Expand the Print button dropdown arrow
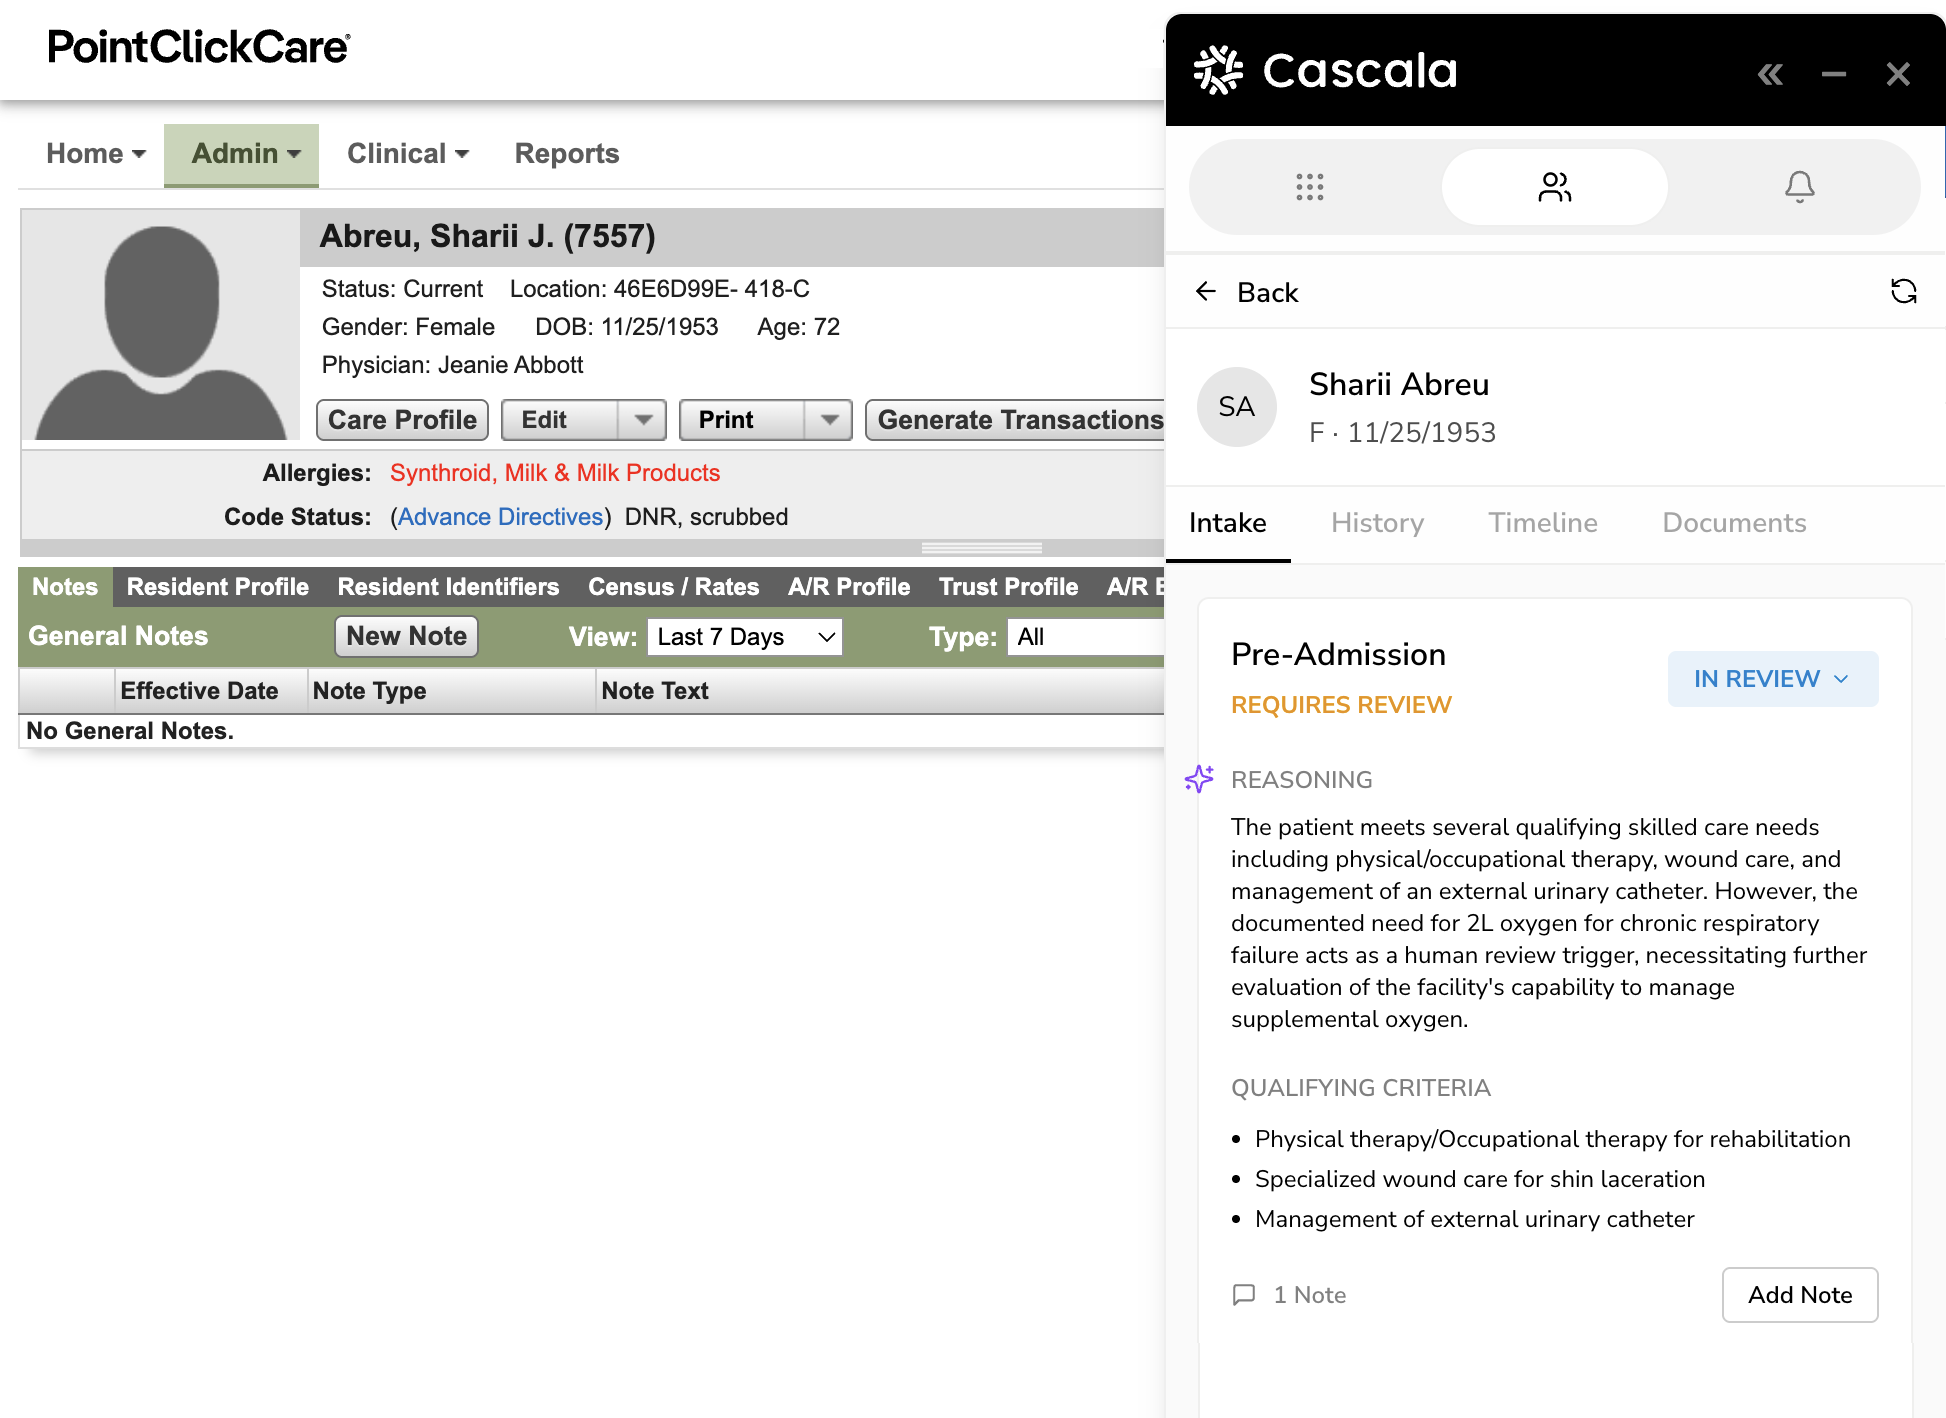The image size is (1946, 1418). [829, 420]
